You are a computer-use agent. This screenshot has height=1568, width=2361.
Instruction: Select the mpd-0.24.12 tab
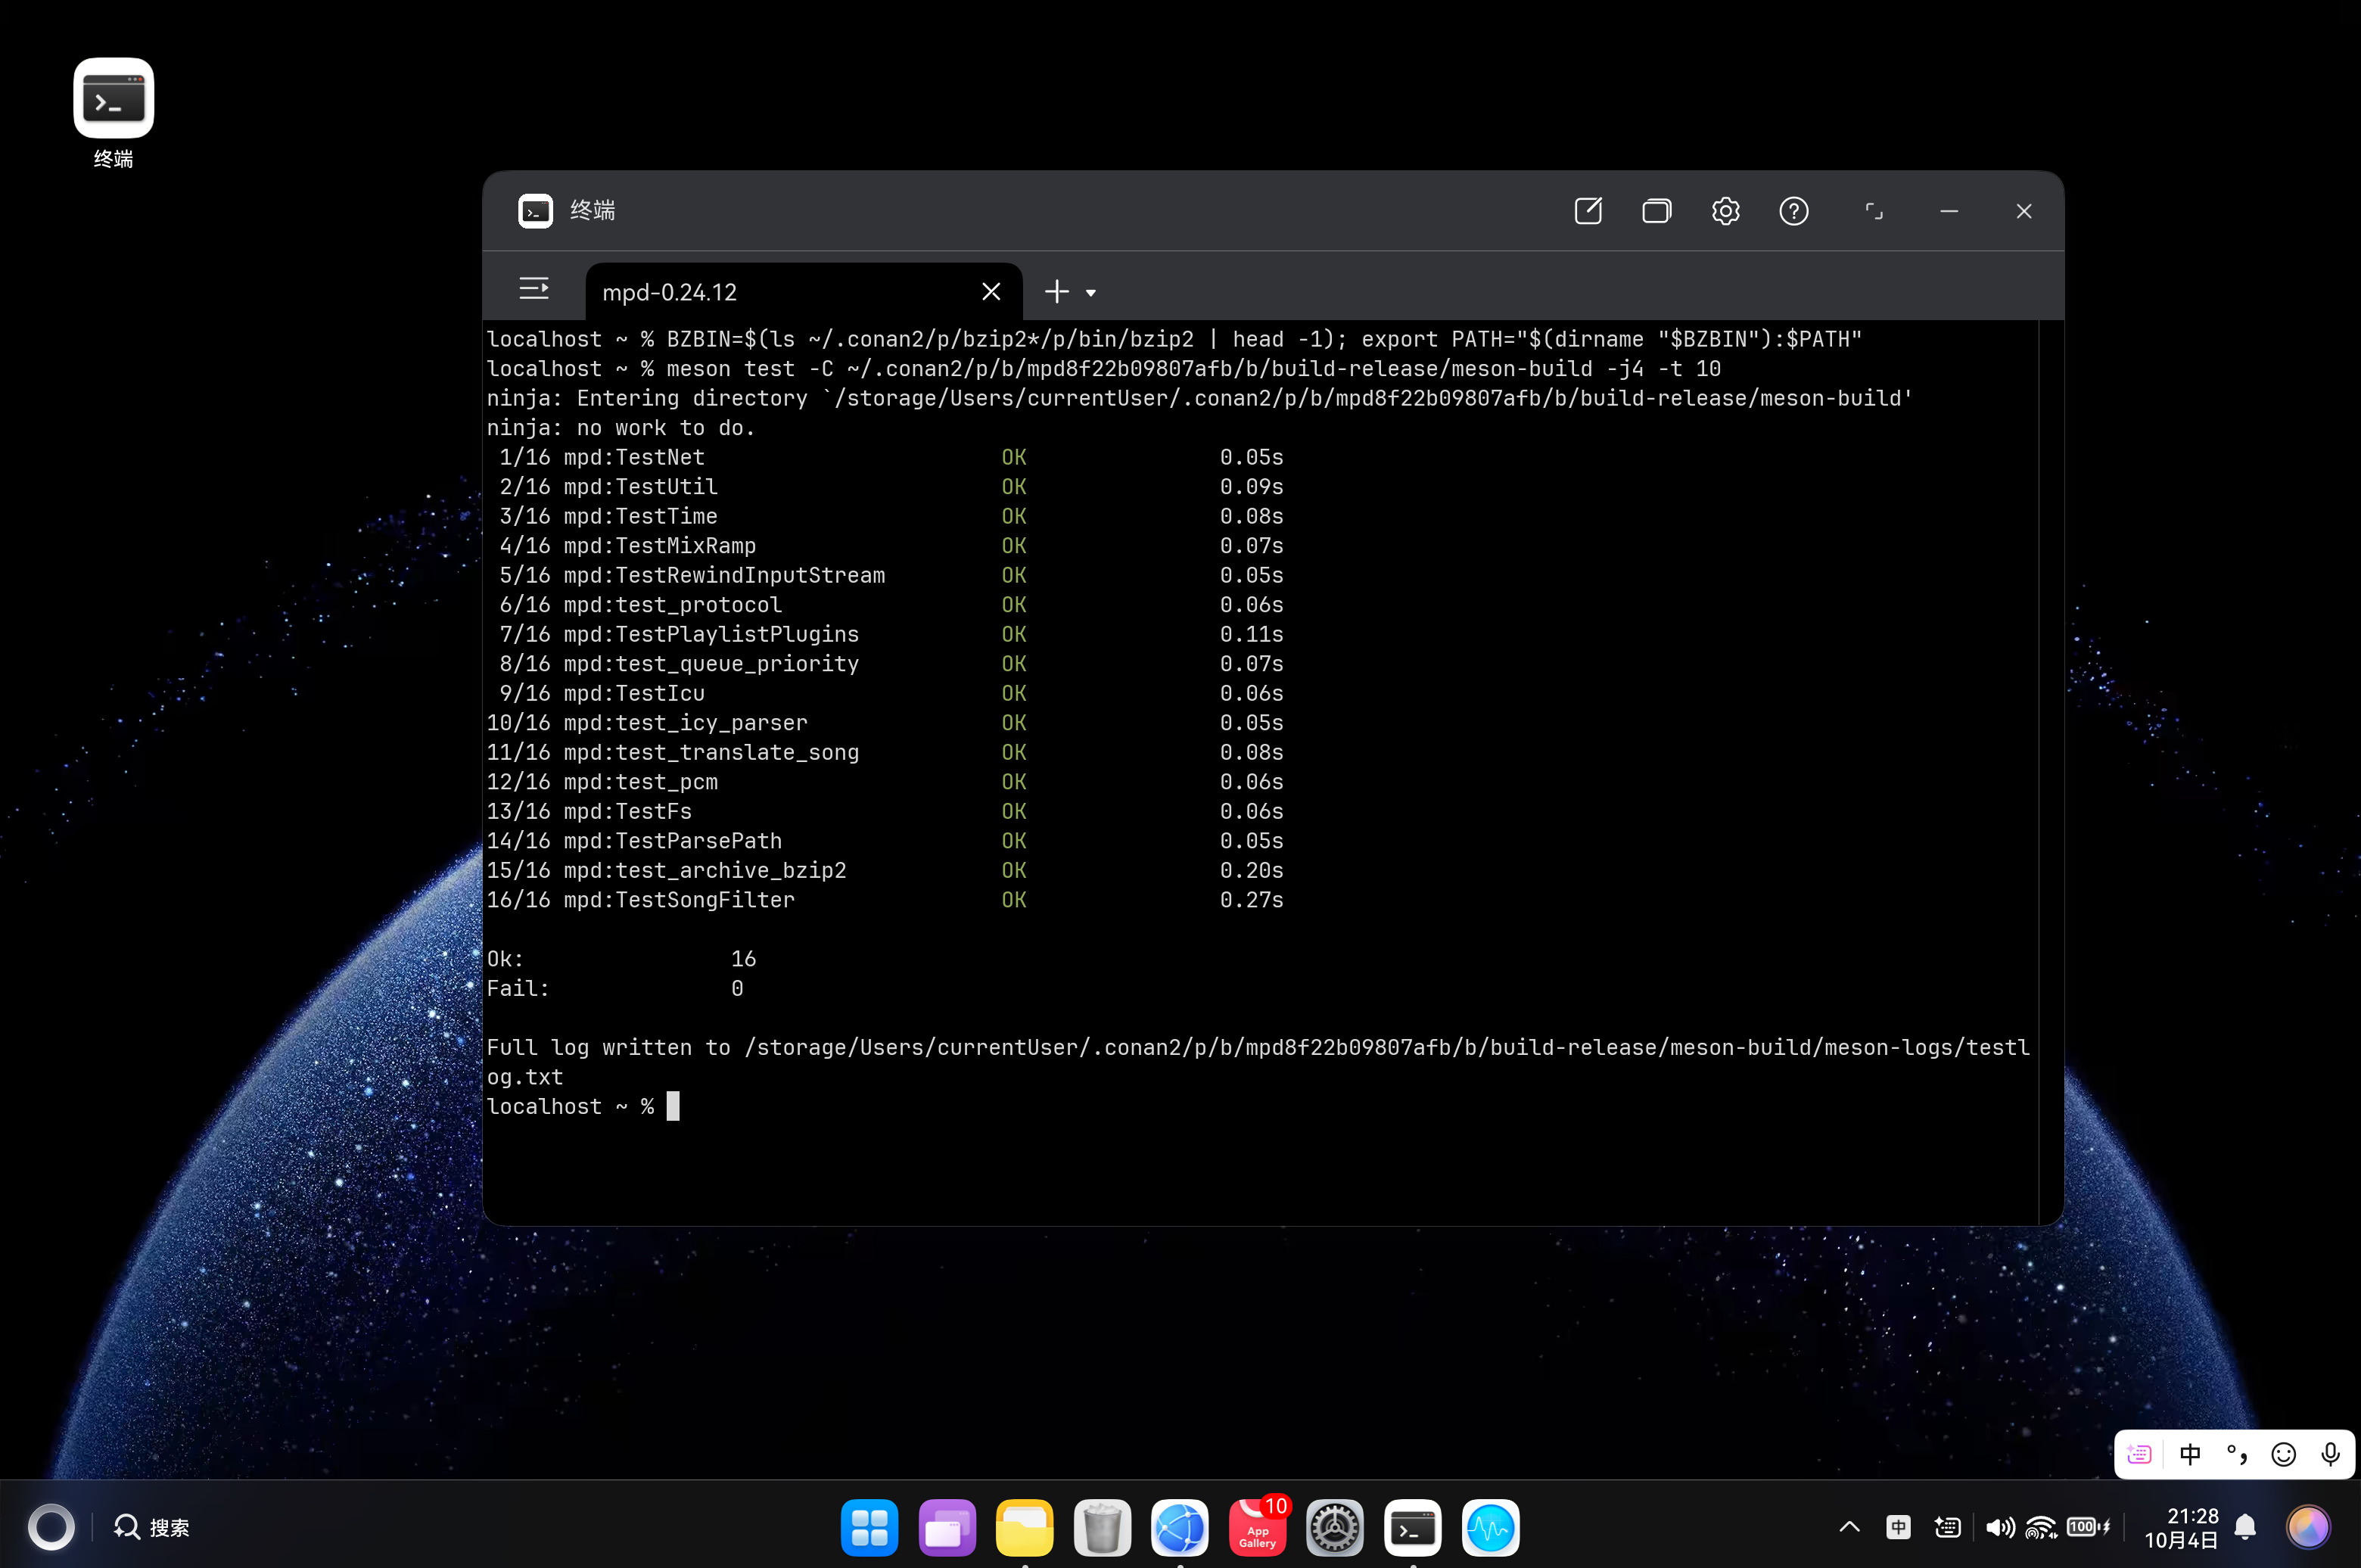(x=803, y=292)
